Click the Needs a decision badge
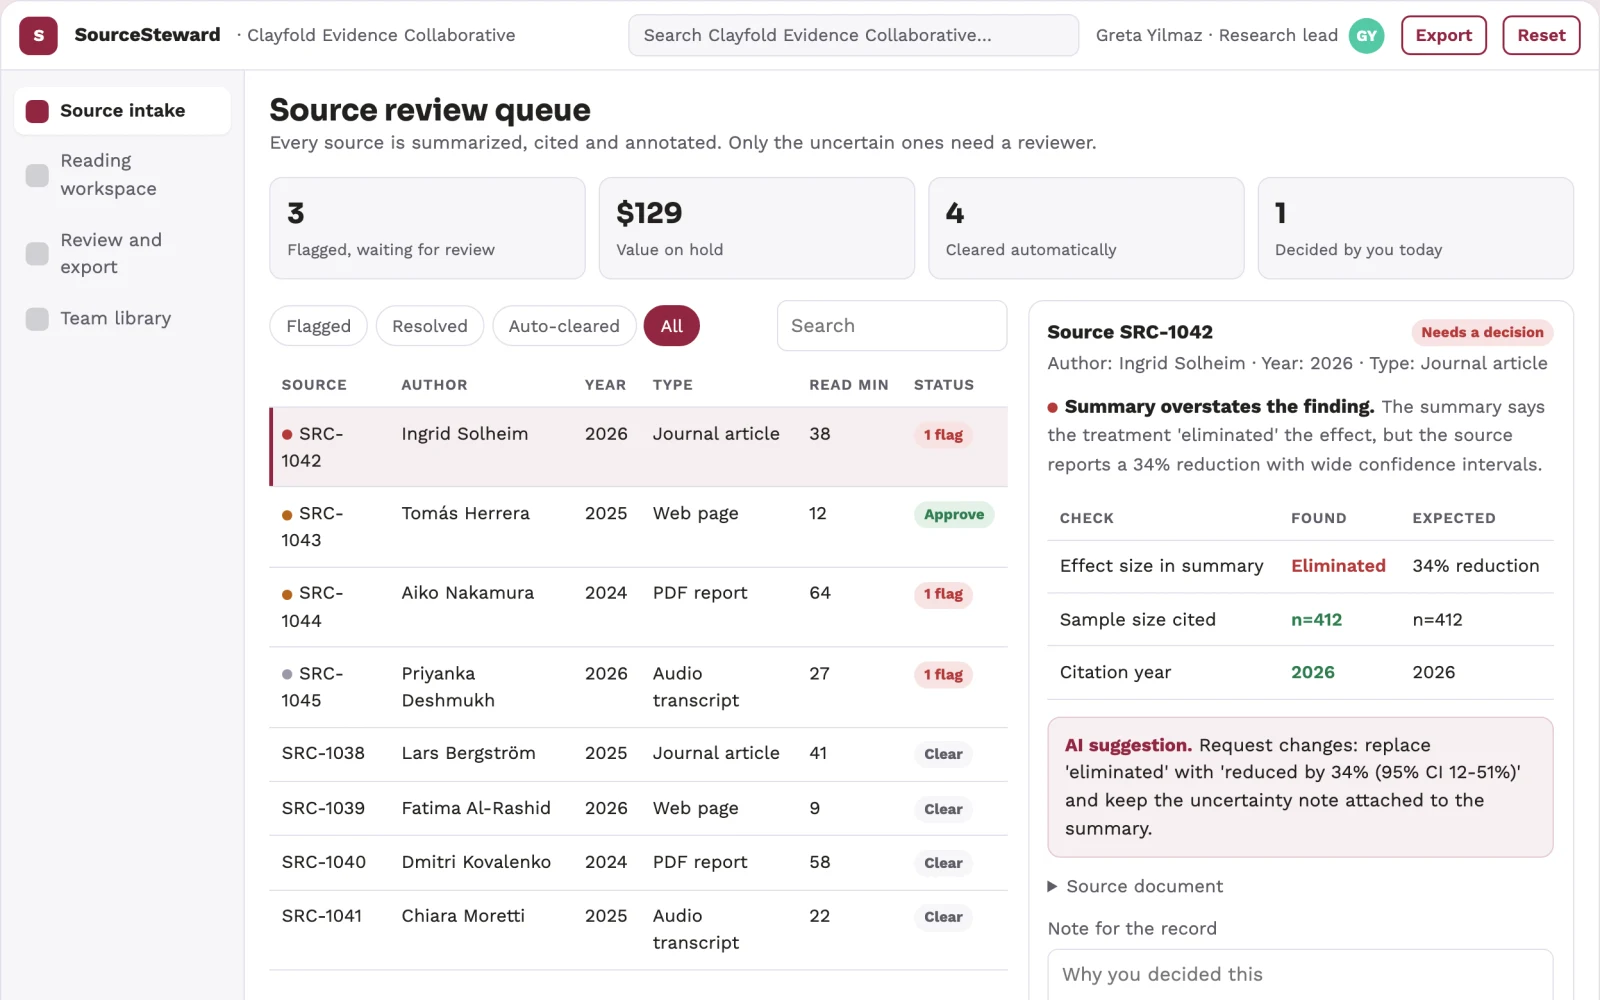1600x1000 pixels. pyautogui.click(x=1482, y=332)
